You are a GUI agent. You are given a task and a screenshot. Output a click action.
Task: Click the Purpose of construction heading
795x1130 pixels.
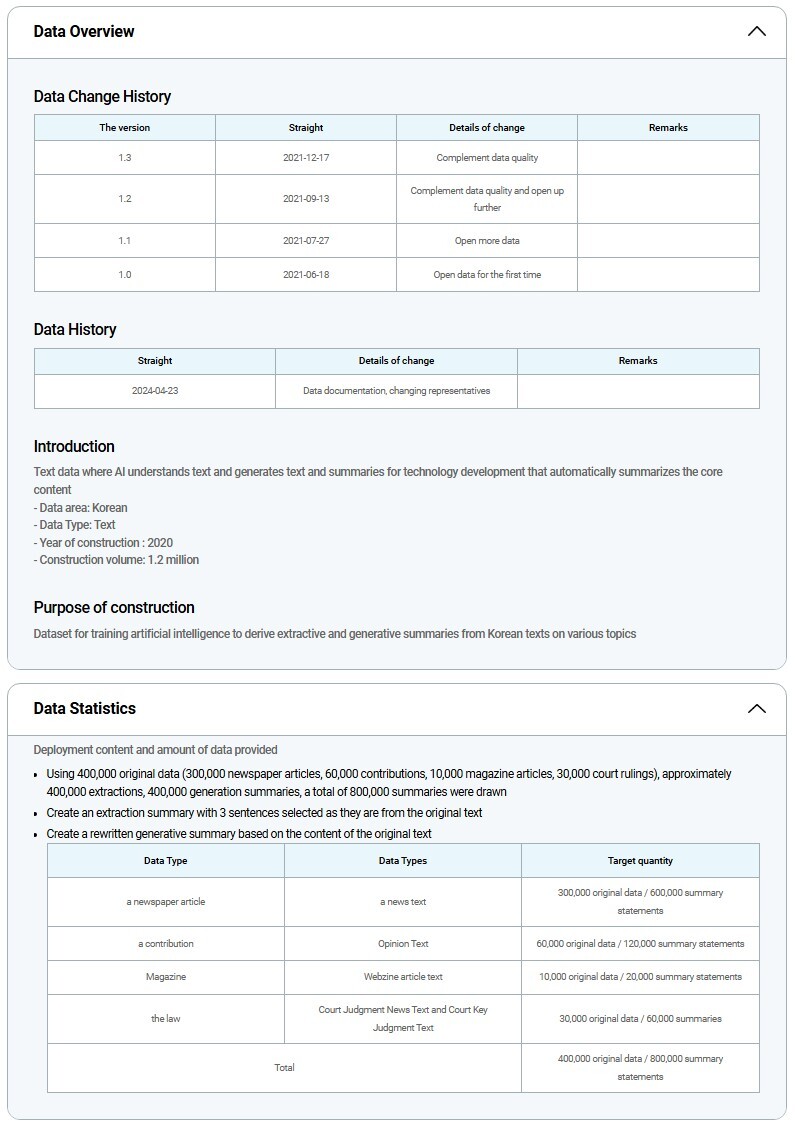(x=114, y=608)
